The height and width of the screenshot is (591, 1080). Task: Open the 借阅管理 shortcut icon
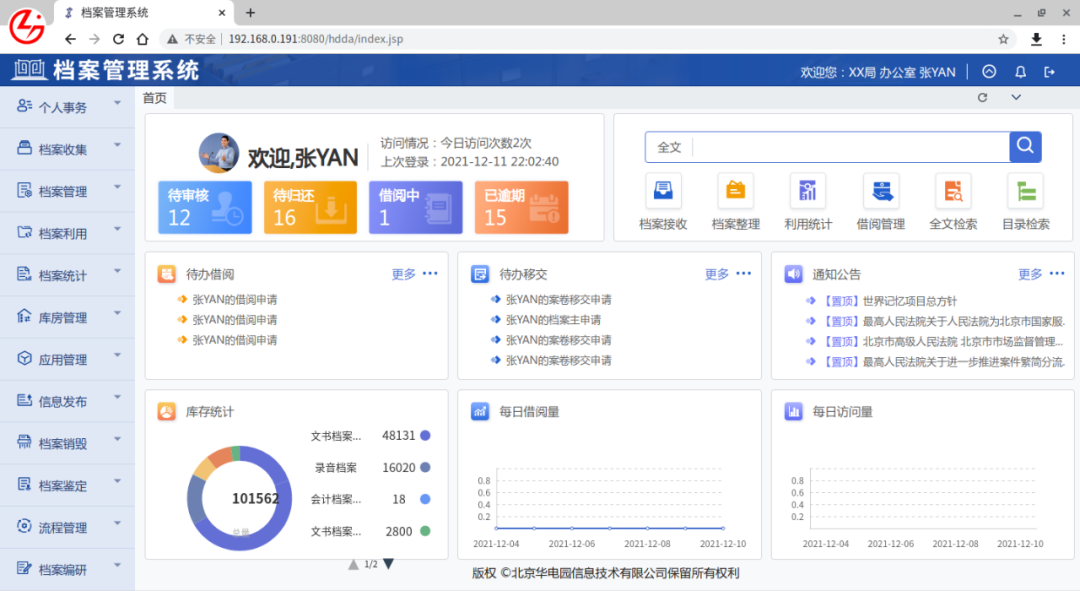coord(881,191)
